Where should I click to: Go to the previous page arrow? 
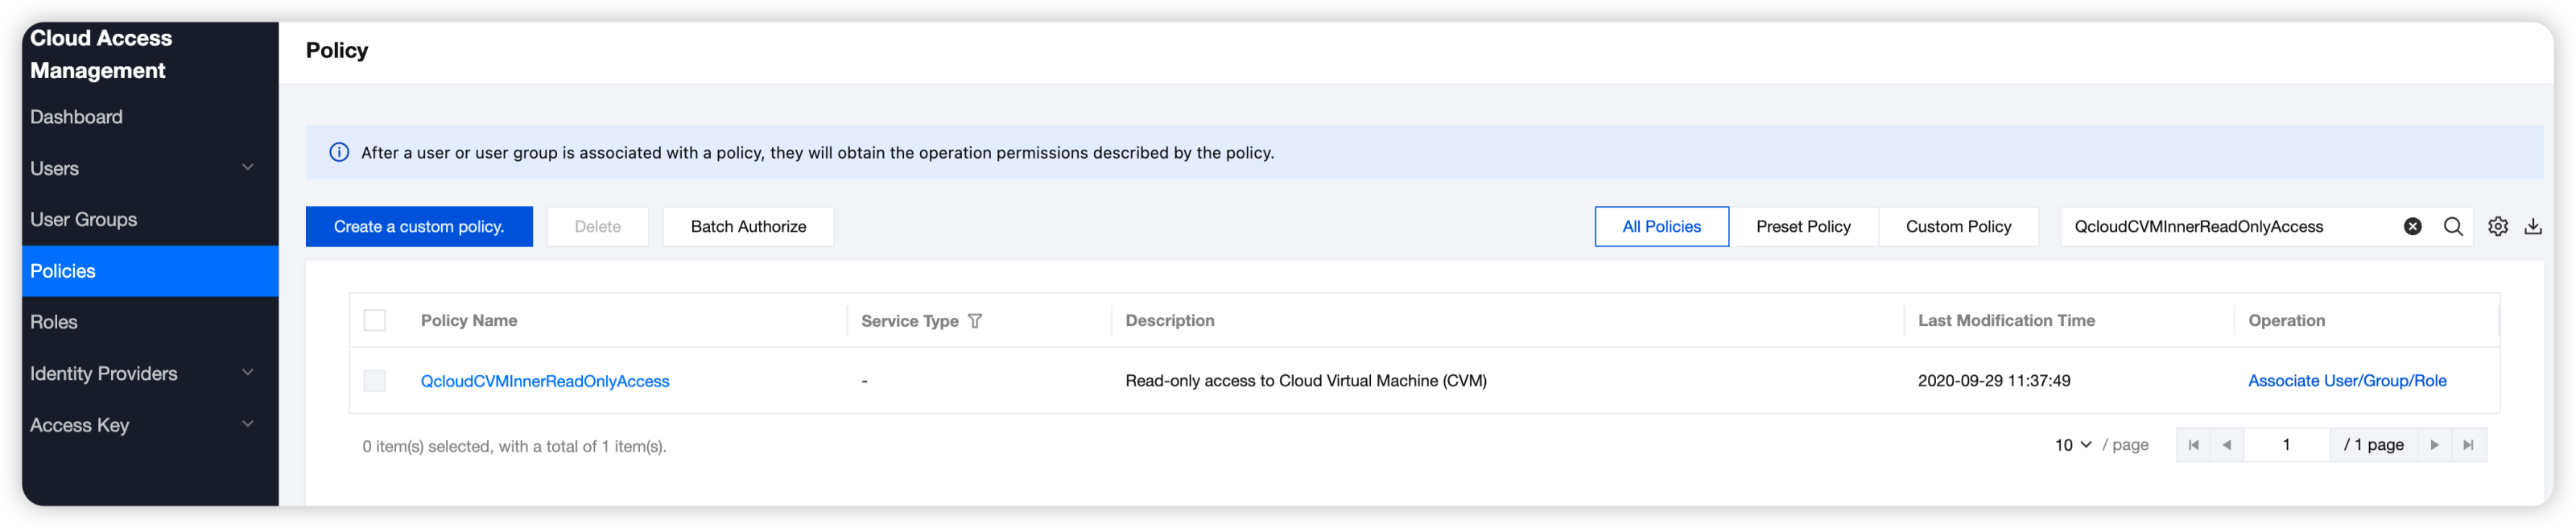point(2227,445)
